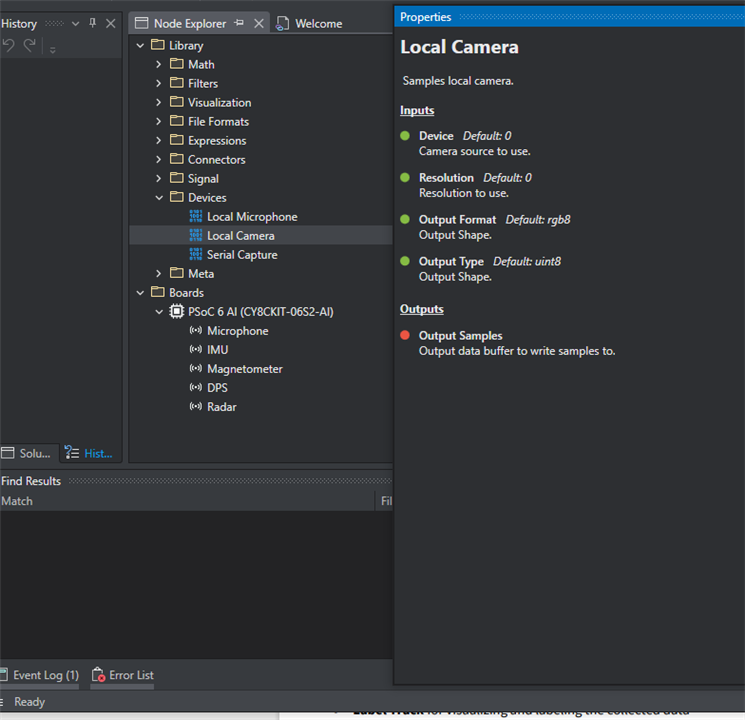Click the DPS sensor icon
Screen dimensions: 745x720
[x=196, y=387]
